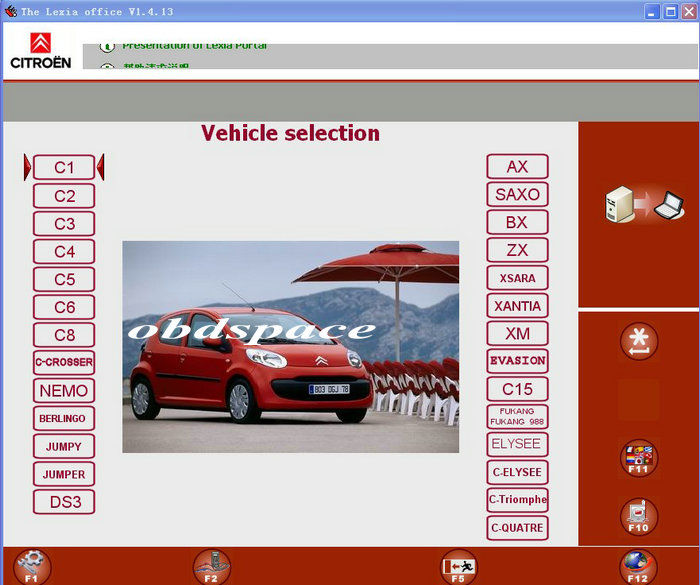
Task: Click the F1 gear wrench icon
Action: click(32, 567)
